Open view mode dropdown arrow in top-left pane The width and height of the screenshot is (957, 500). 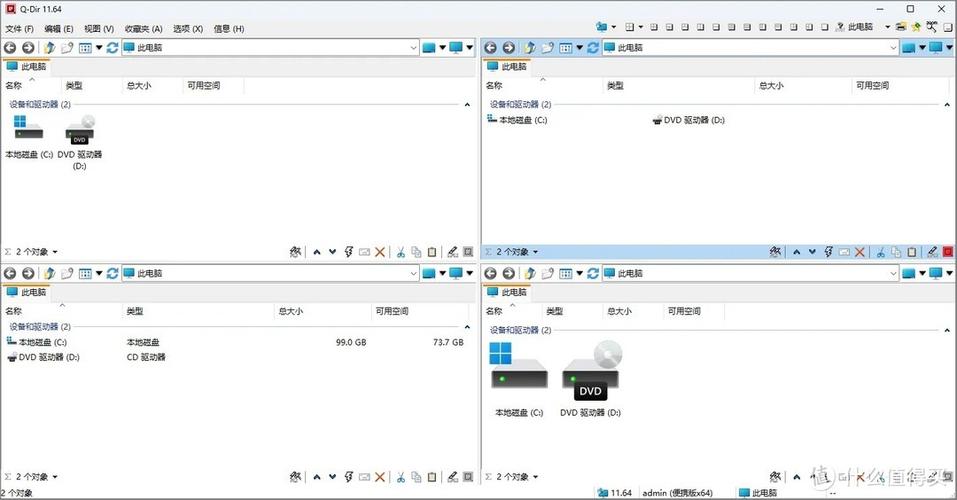(x=99, y=48)
